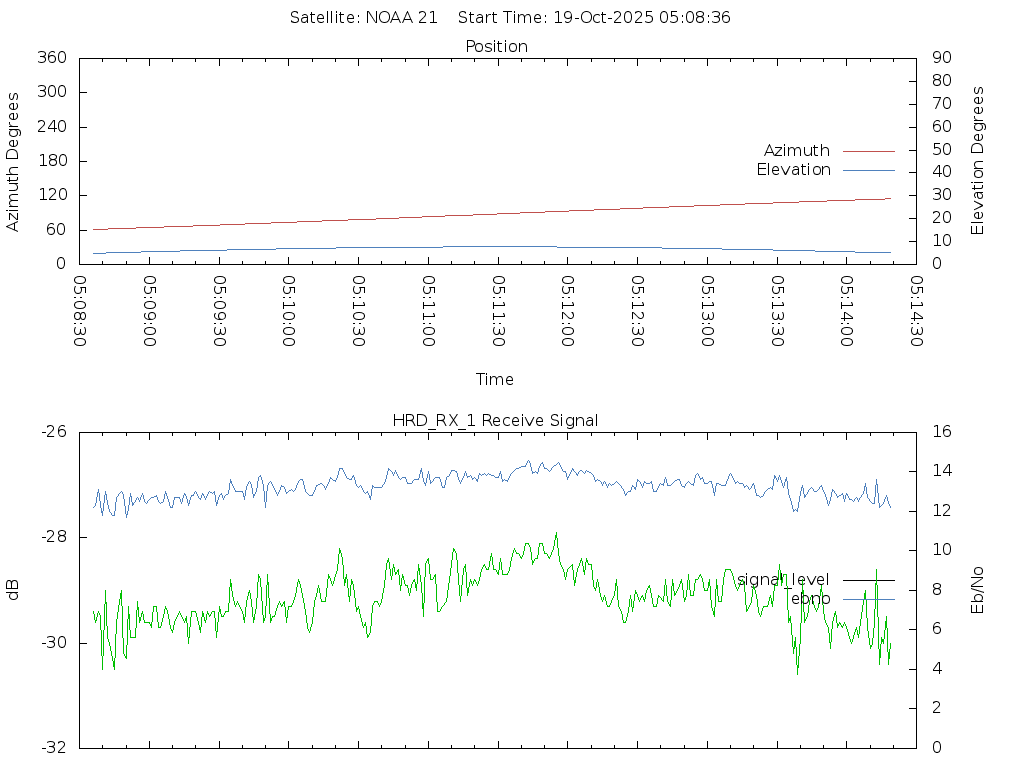
Task: Click the 05:14:30 time tick label
Action: (915, 311)
